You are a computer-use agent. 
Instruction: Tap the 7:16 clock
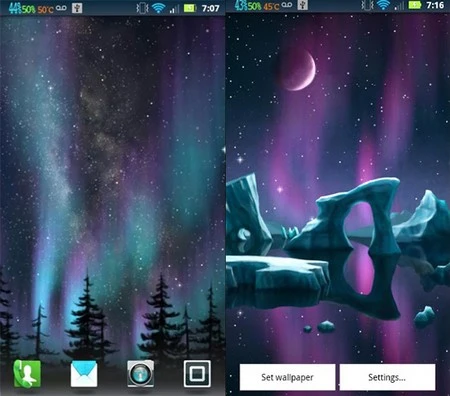click(435, 5)
